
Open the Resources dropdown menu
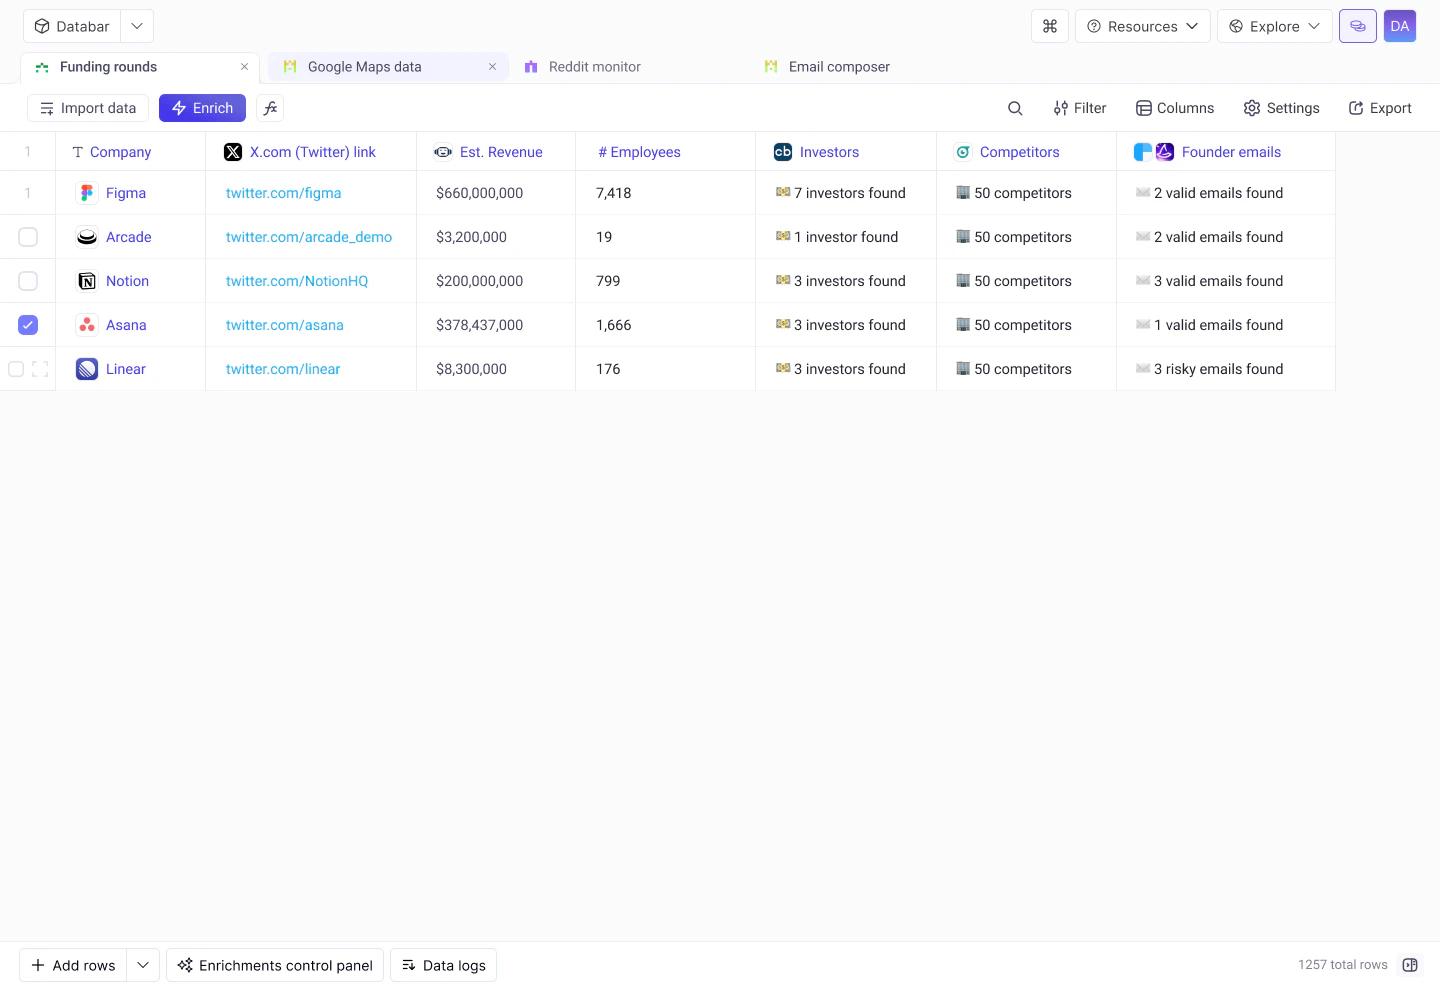[1142, 26]
